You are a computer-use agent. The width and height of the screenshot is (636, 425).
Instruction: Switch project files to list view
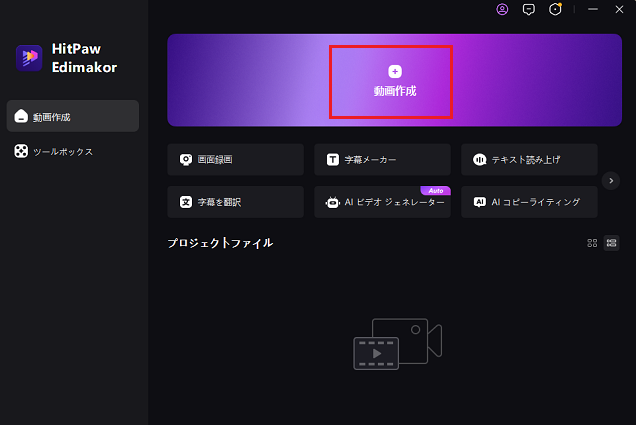611,243
